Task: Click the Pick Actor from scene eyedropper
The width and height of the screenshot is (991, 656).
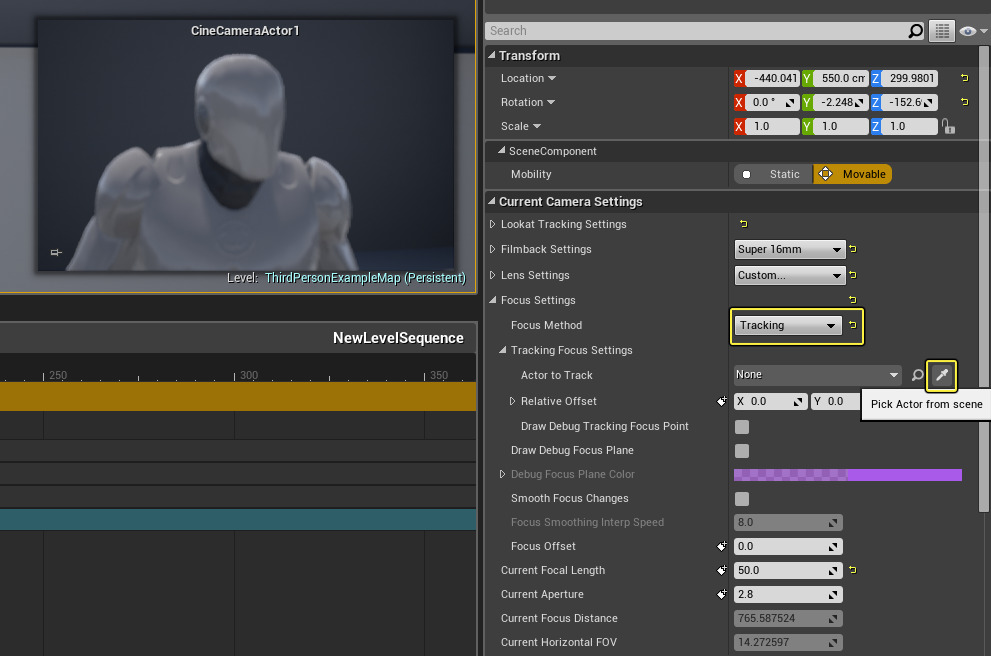Action: tap(941, 375)
